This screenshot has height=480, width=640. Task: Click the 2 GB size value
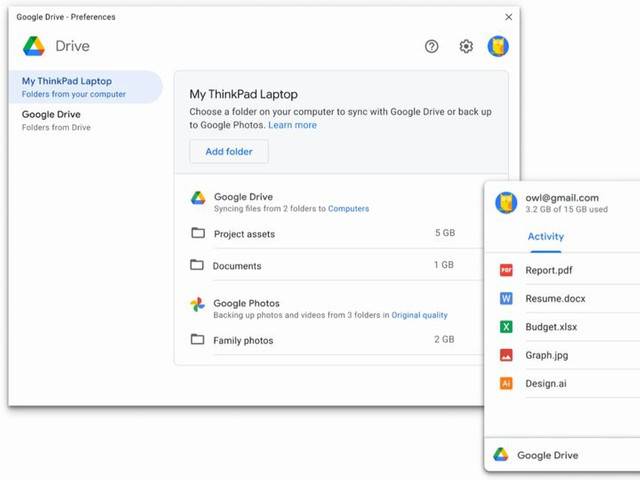(444, 340)
